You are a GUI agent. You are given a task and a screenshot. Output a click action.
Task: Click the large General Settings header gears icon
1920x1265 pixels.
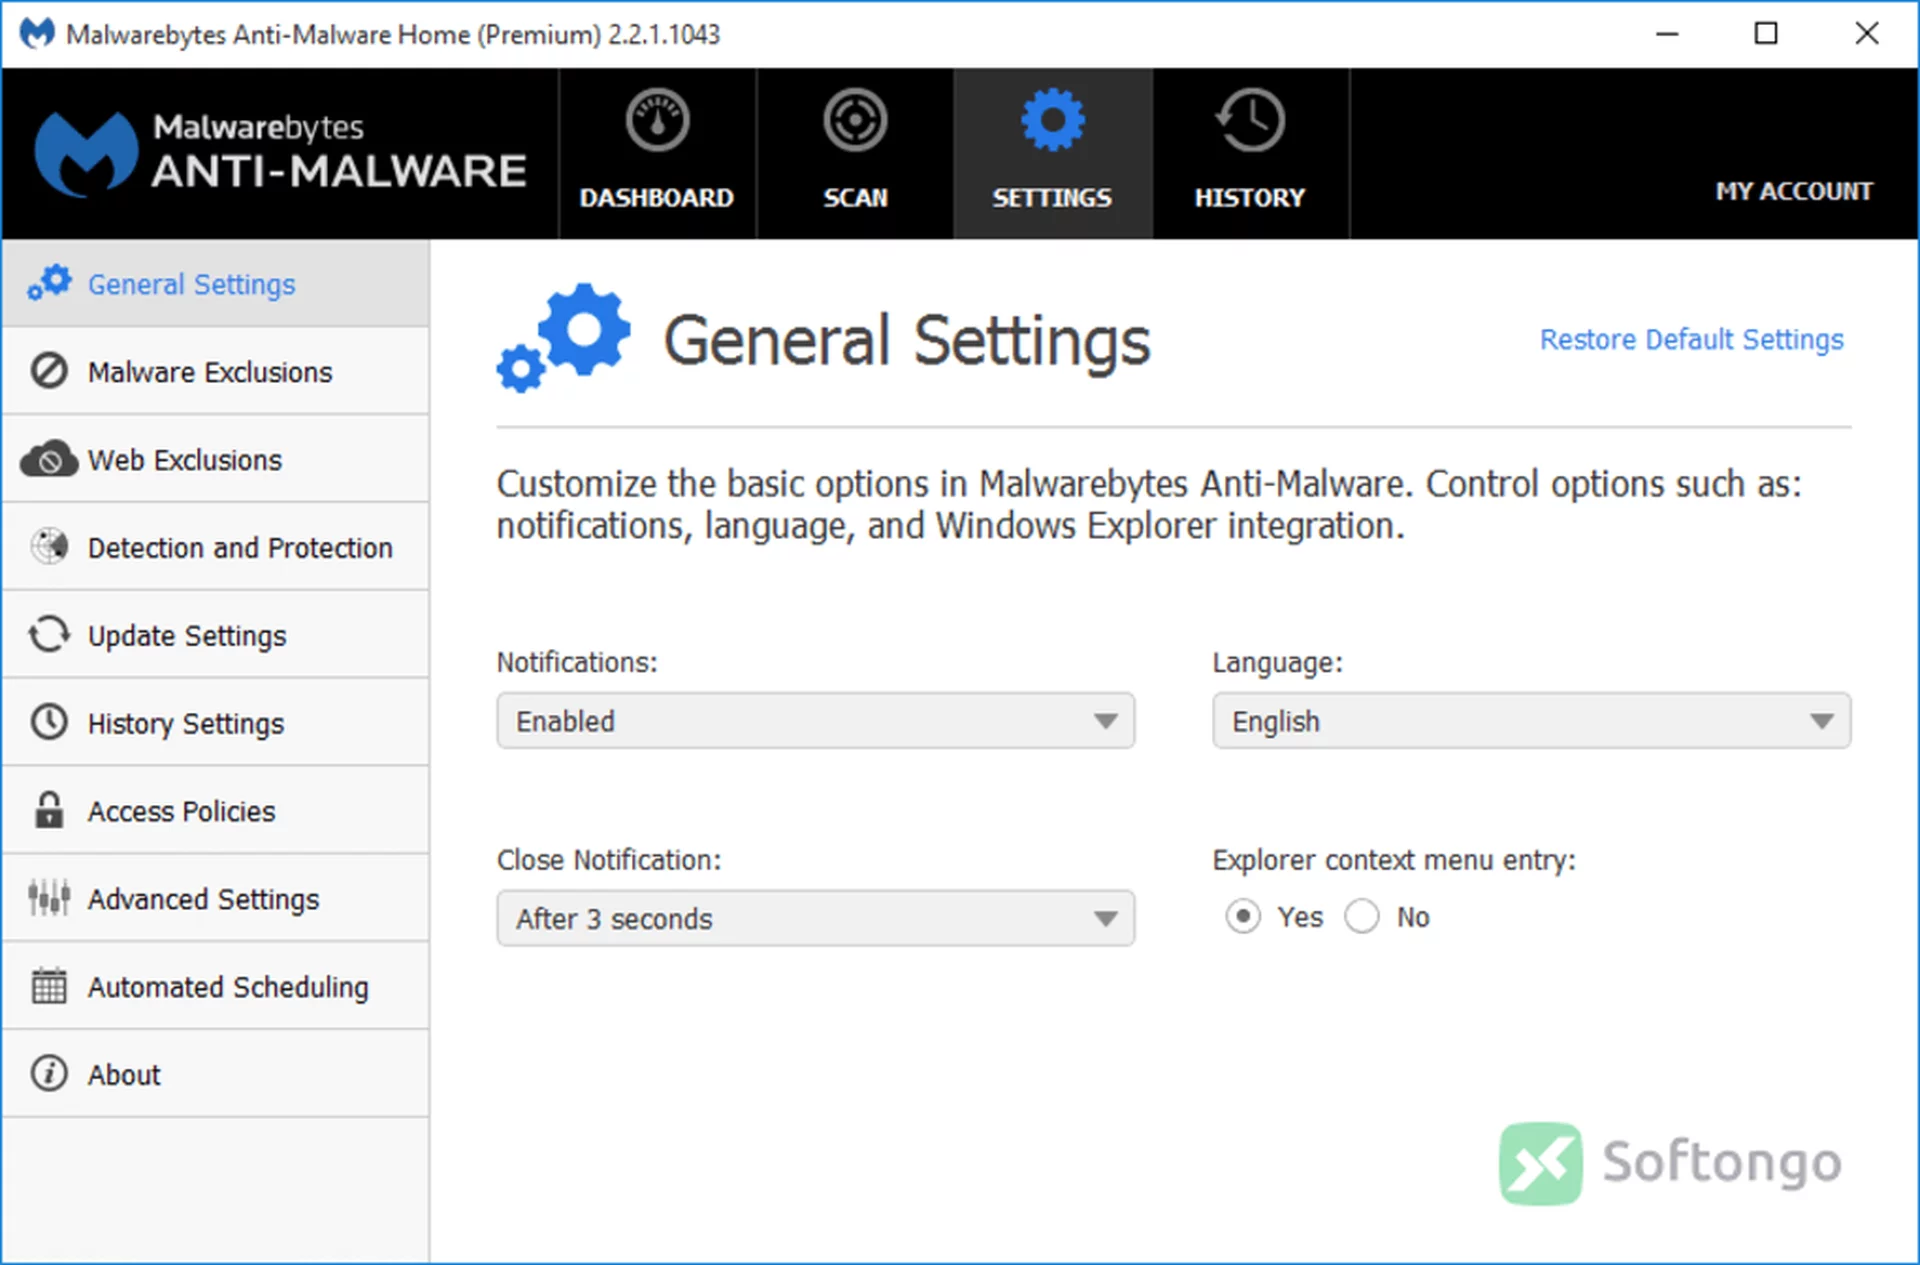pyautogui.click(x=564, y=338)
